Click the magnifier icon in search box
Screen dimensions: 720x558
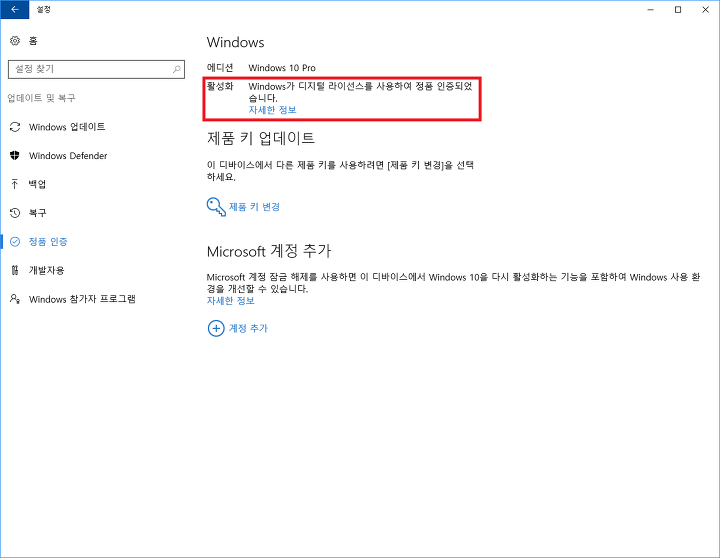(176, 69)
